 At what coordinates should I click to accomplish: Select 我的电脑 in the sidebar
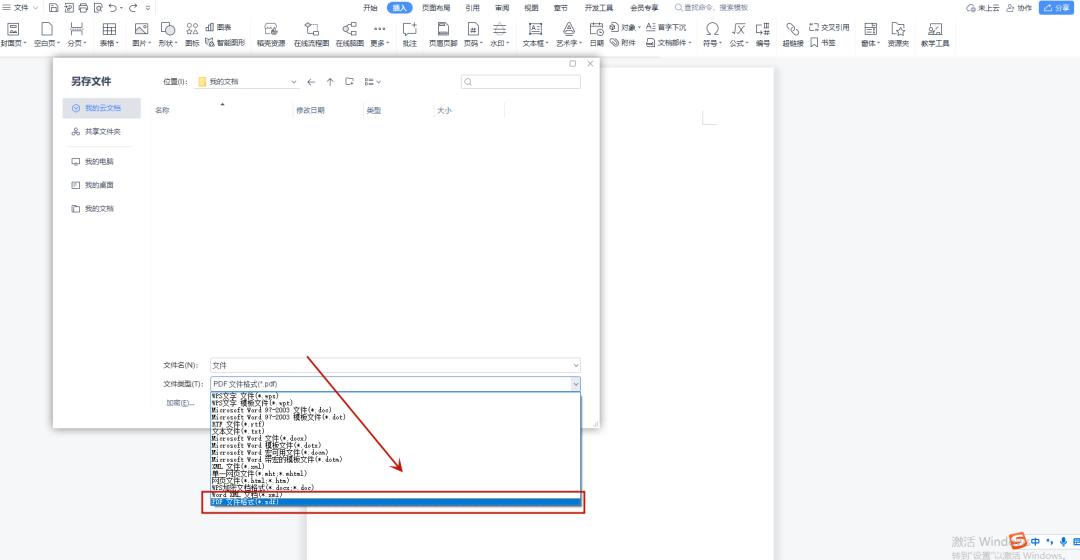point(98,161)
